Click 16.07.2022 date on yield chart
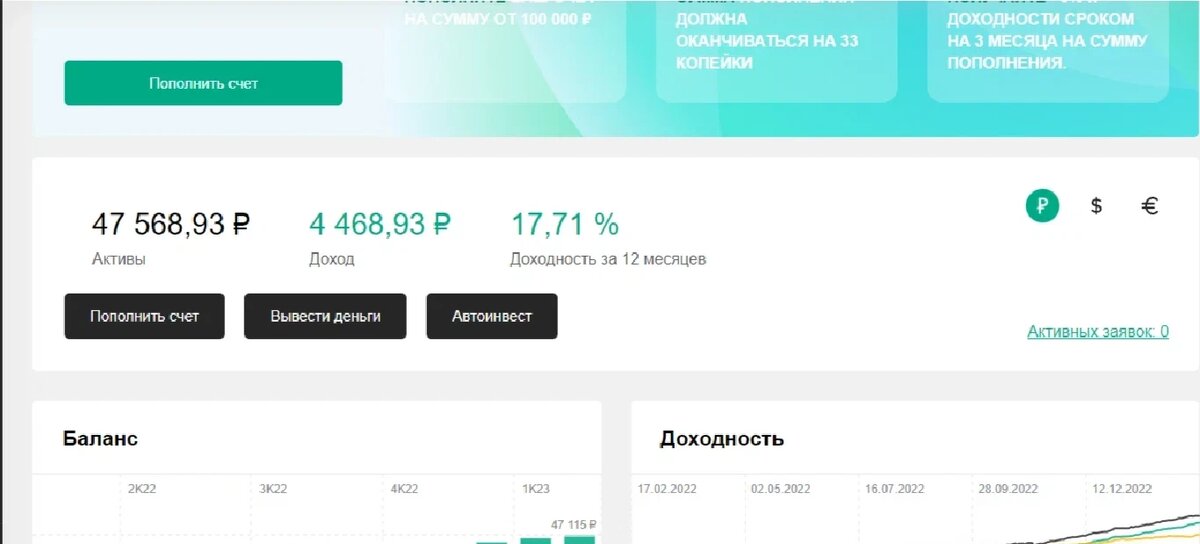1200x544 pixels. 894,489
